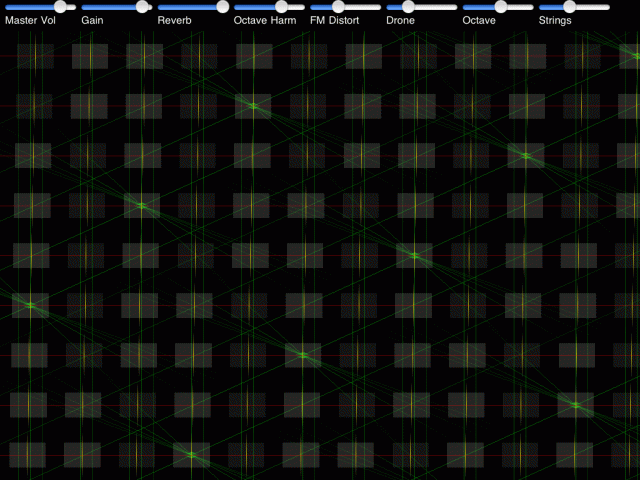Select the Octave Harm slider knob
This screenshot has width=640, height=480.
tap(281, 7)
